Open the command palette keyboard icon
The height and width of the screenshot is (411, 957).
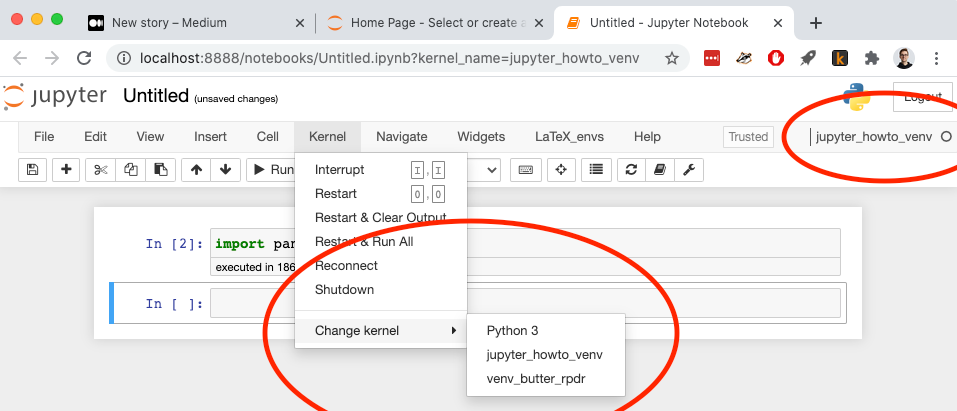coord(525,170)
